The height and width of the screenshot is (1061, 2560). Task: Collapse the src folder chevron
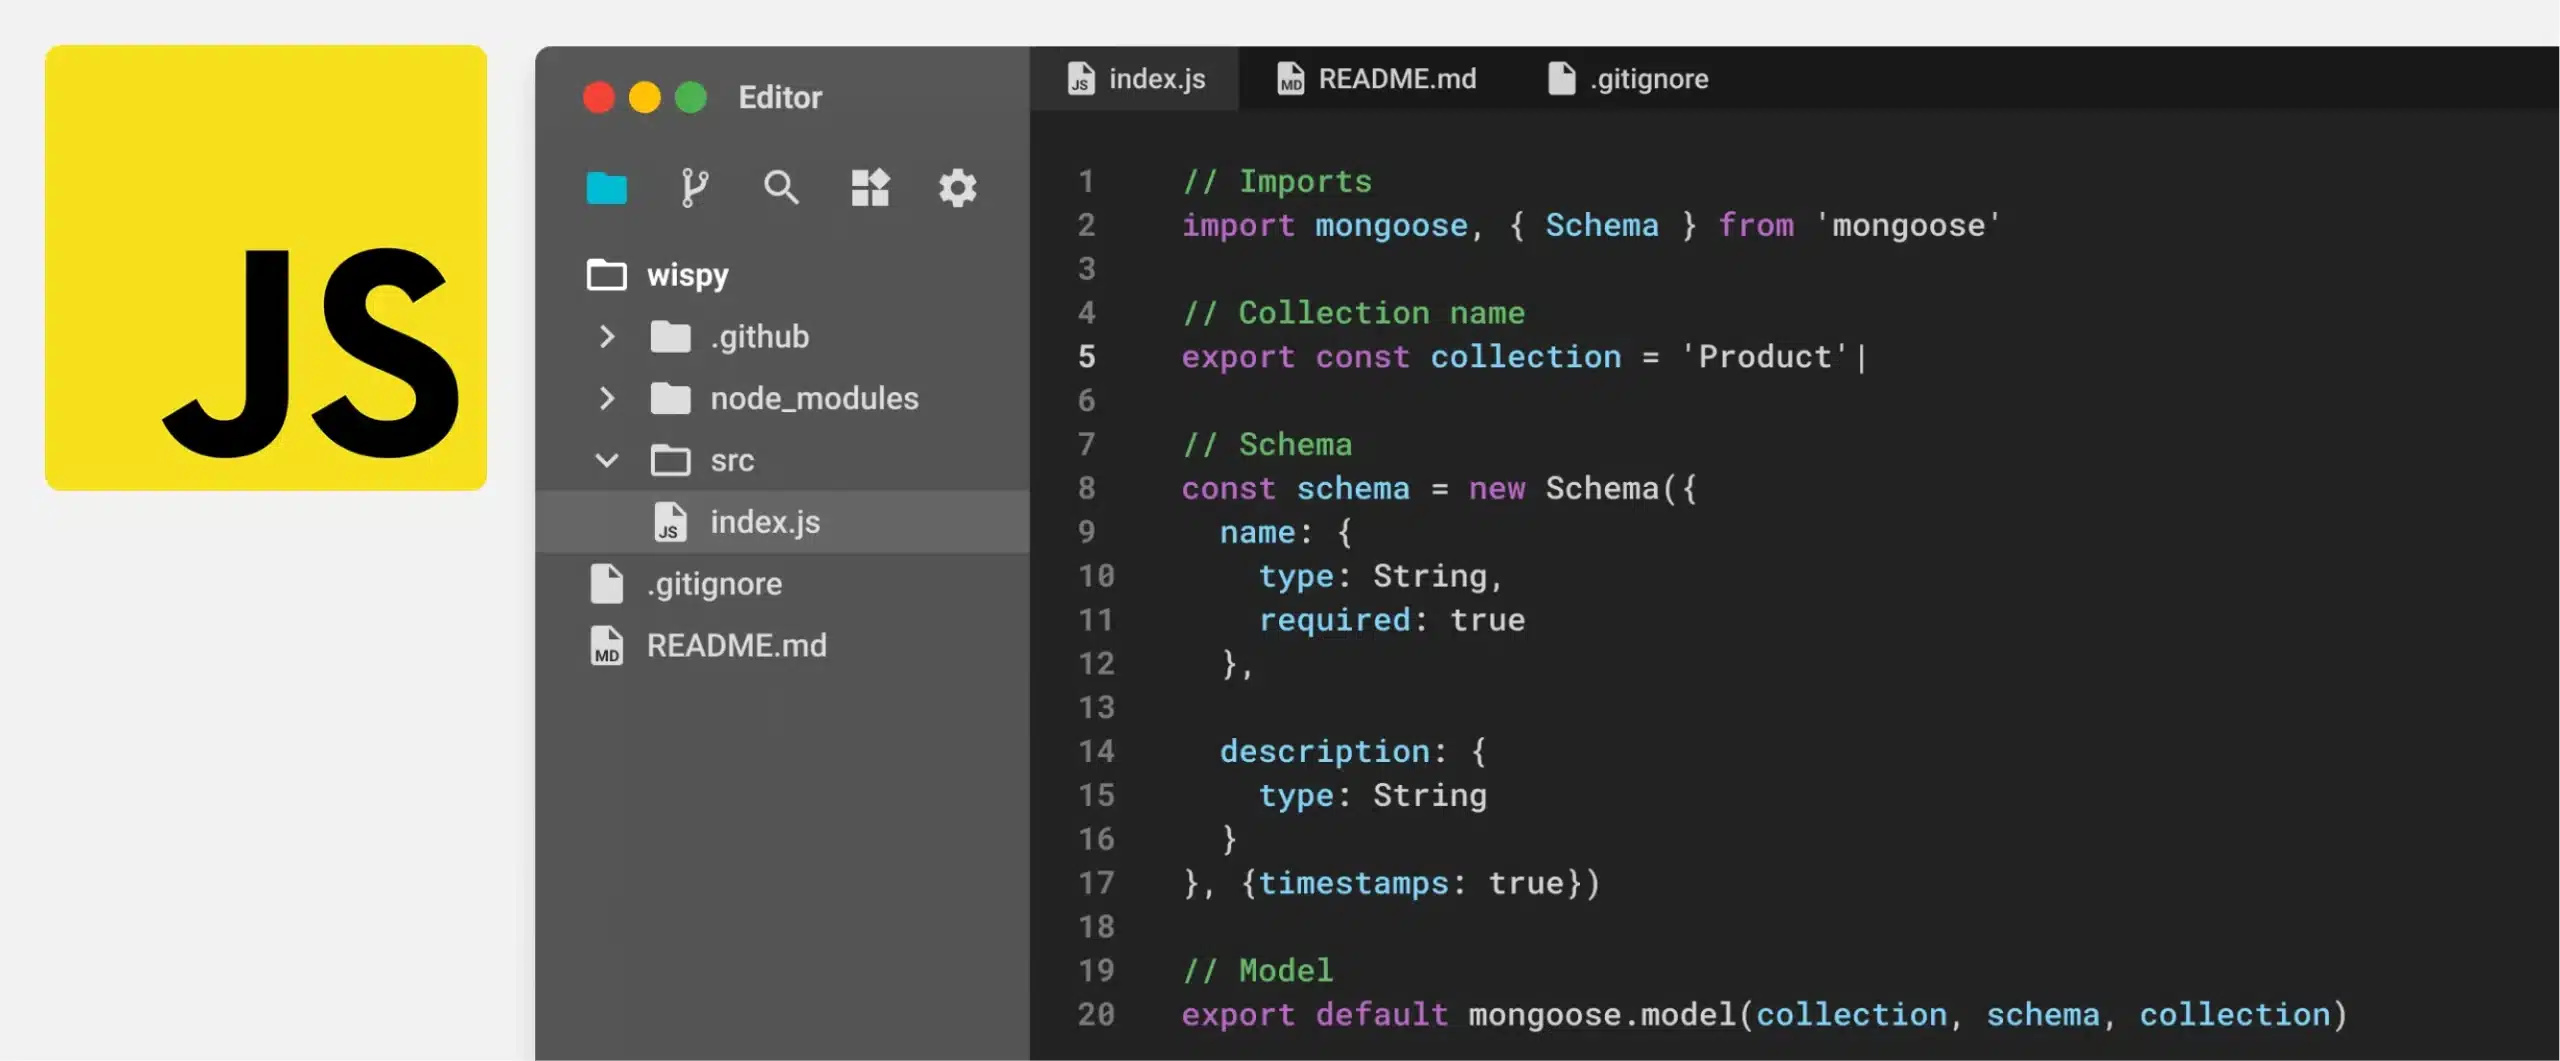pos(606,461)
